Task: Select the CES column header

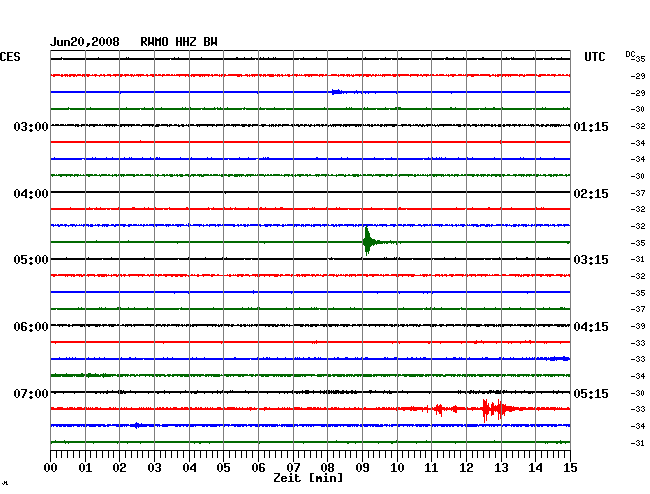Action: [10, 57]
